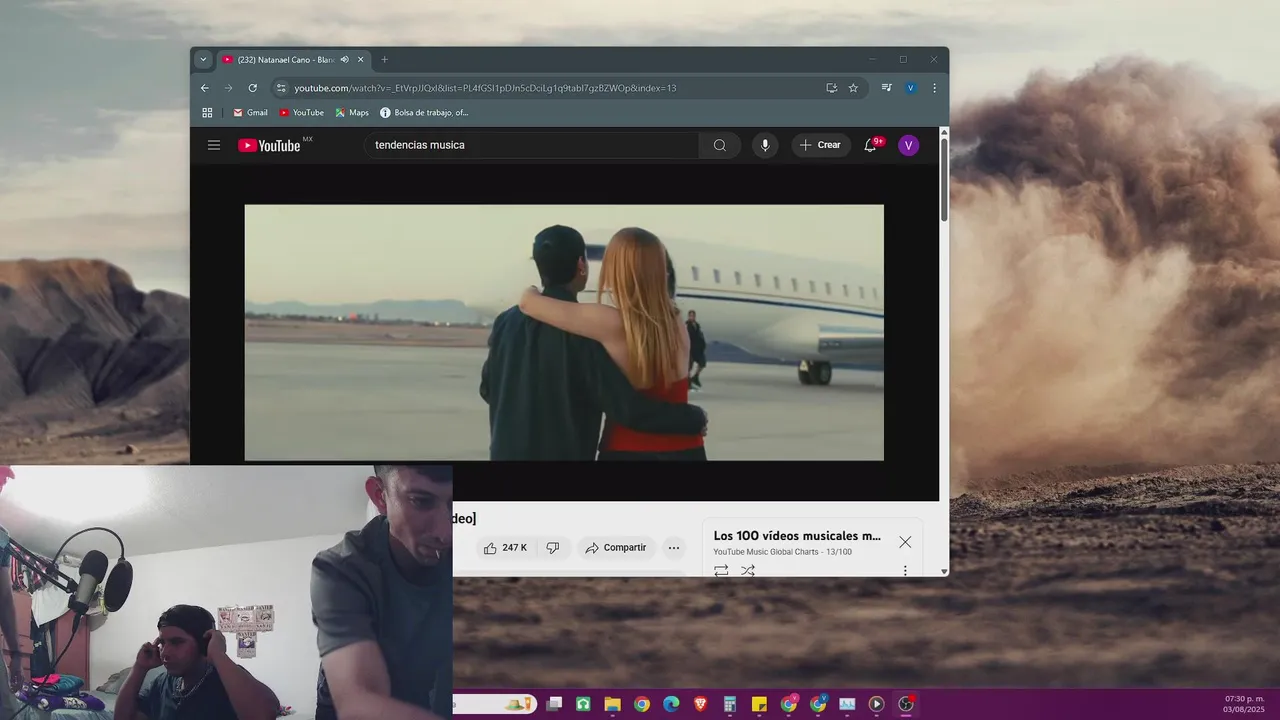Open YouTube bookmark in bookmarks bar
Image resolution: width=1280 pixels, height=720 pixels.
point(301,113)
